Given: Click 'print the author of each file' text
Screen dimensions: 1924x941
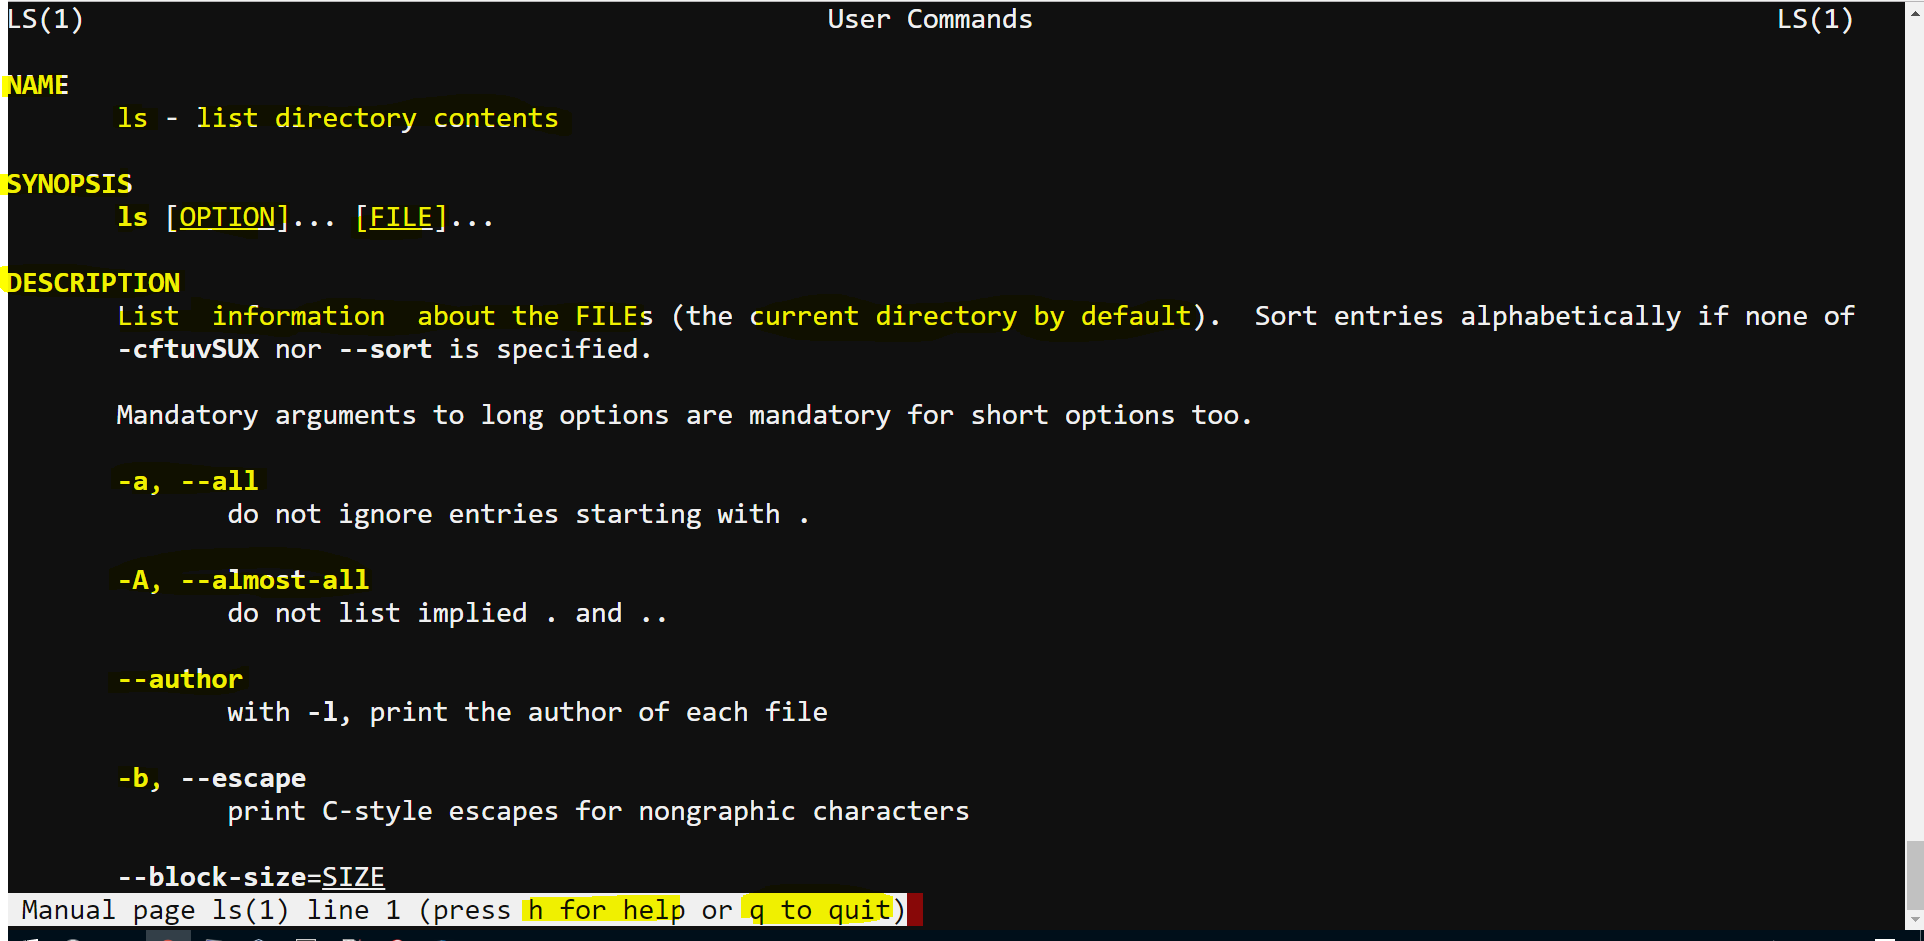Looking at the screenshot, I should pyautogui.click(x=598, y=712).
